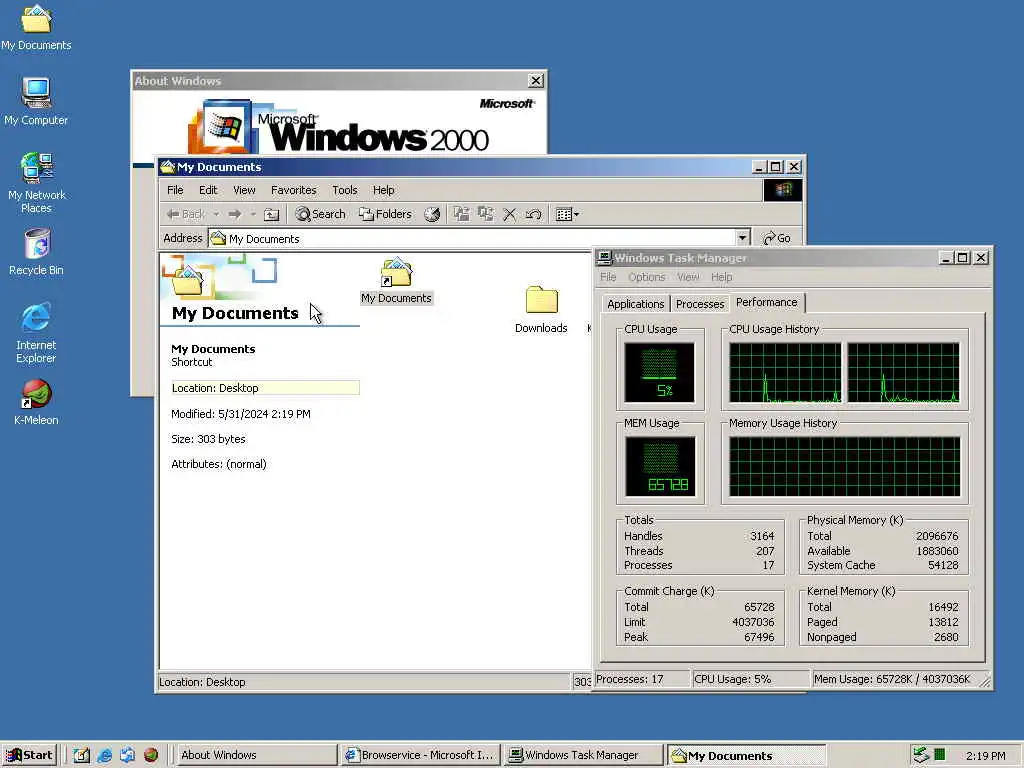1024x768 pixels.
Task: Click the CPU Usage 5% gauge
Action: (x=660, y=372)
